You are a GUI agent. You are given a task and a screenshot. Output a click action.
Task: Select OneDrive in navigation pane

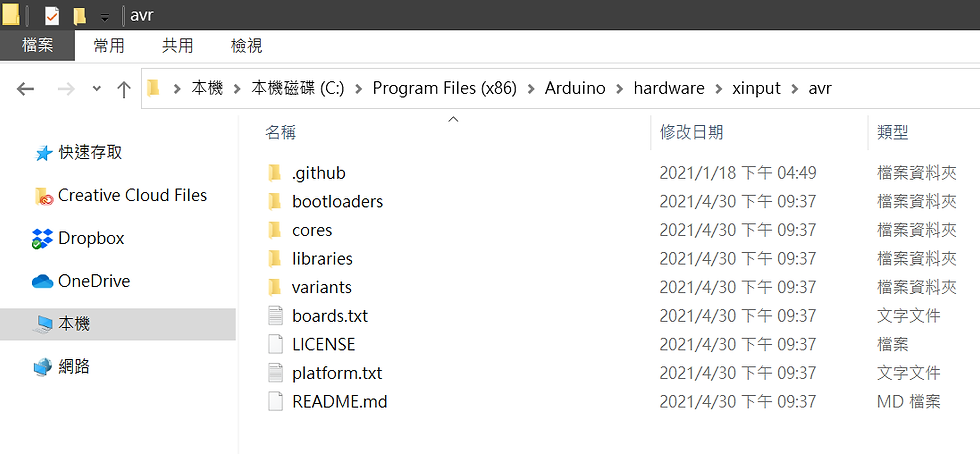tap(94, 281)
